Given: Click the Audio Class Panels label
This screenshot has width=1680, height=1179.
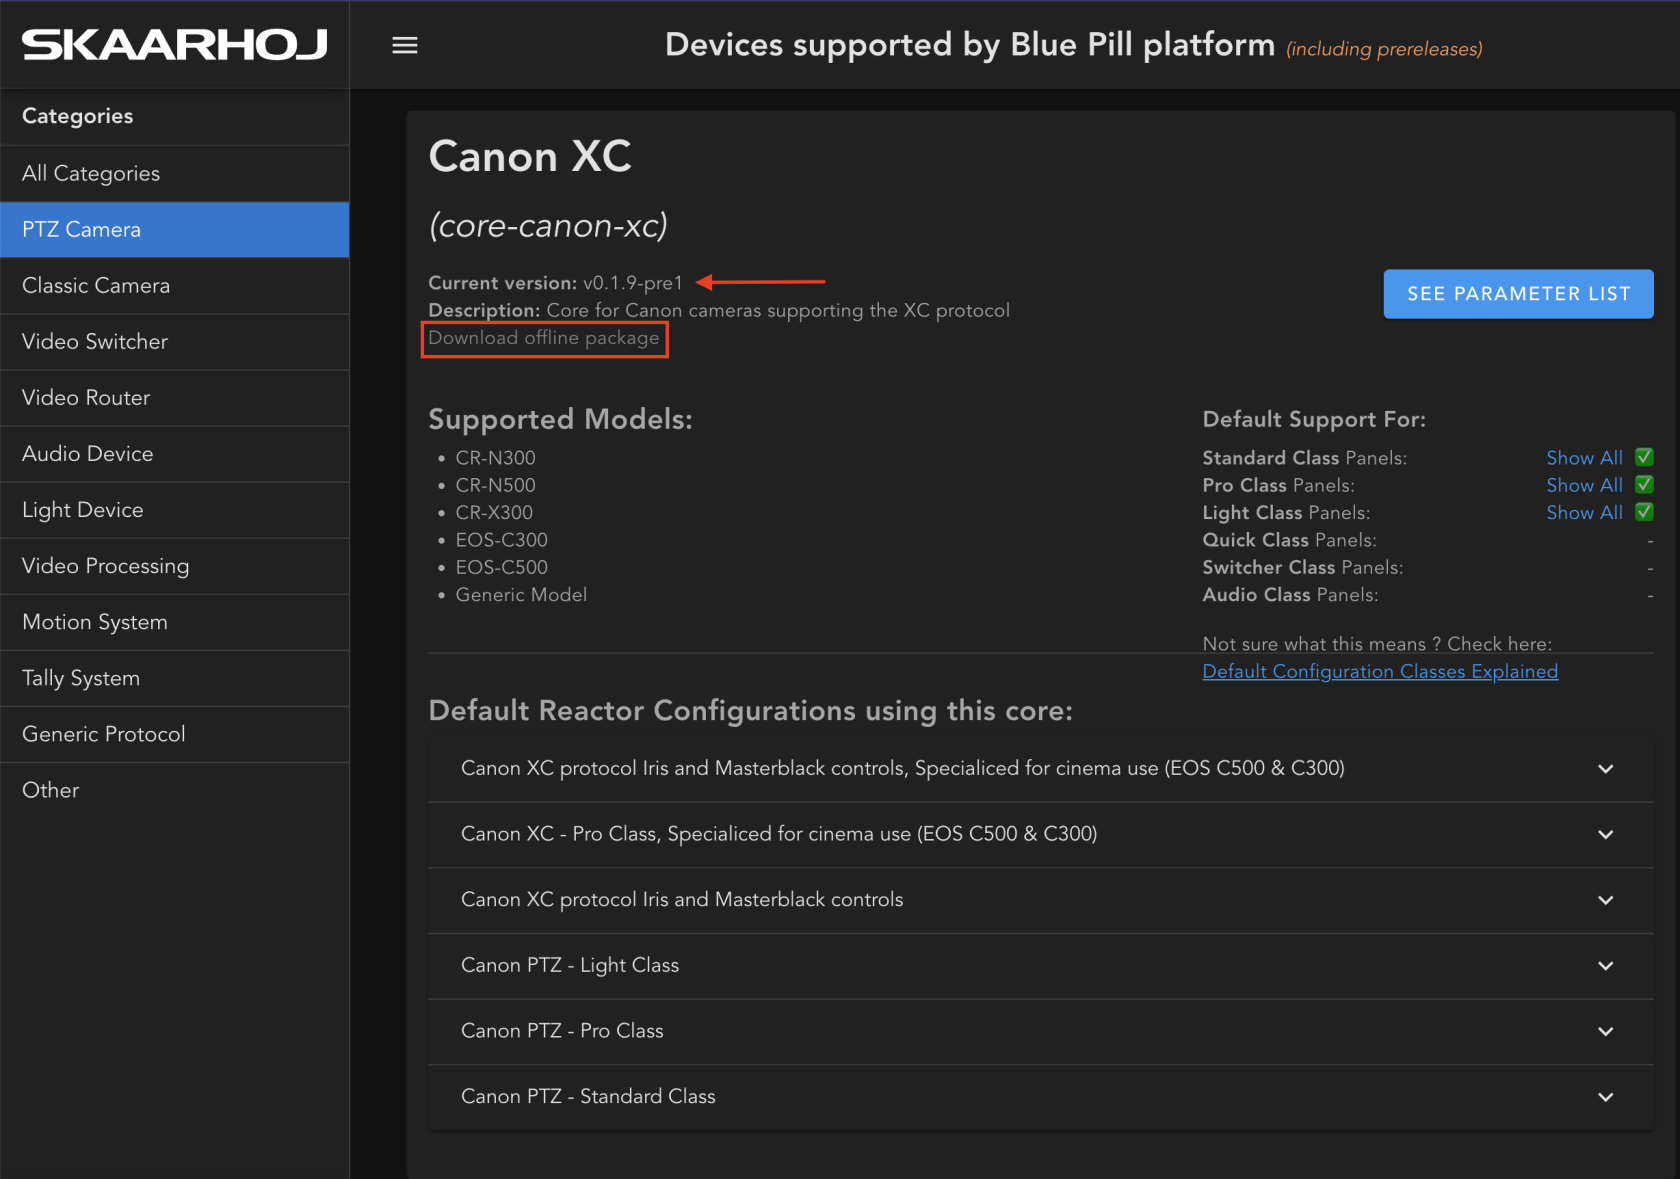Looking at the screenshot, I should coord(1290,594).
